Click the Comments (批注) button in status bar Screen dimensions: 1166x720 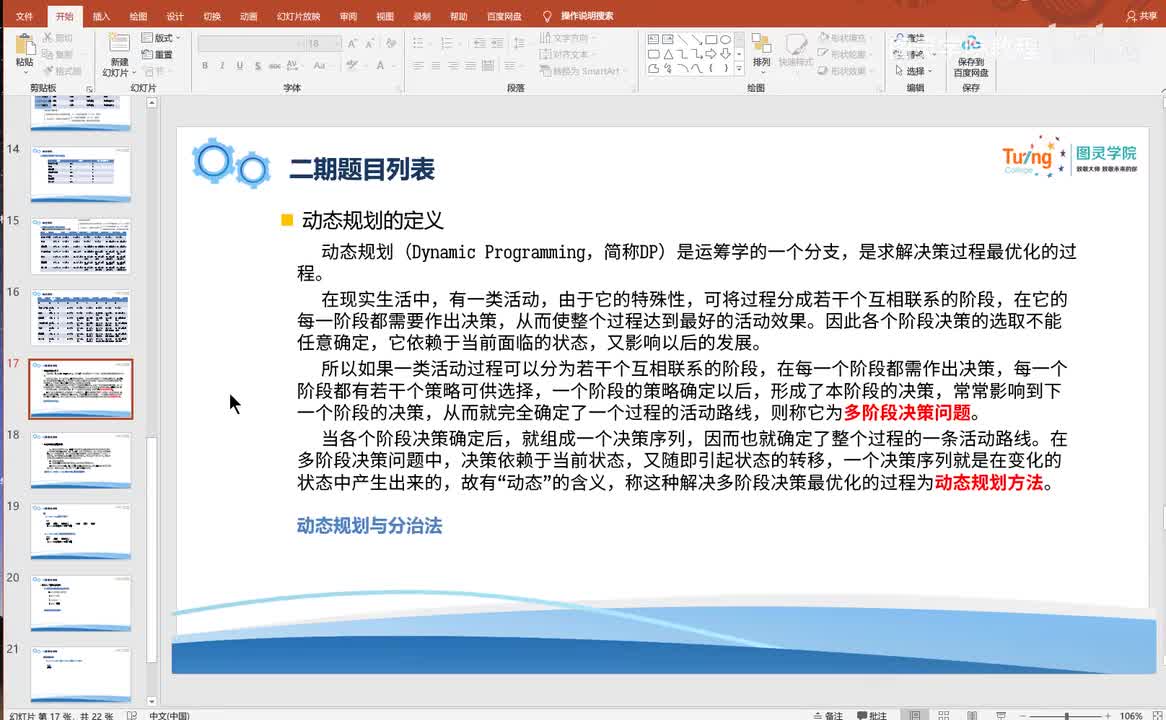[872, 715]
